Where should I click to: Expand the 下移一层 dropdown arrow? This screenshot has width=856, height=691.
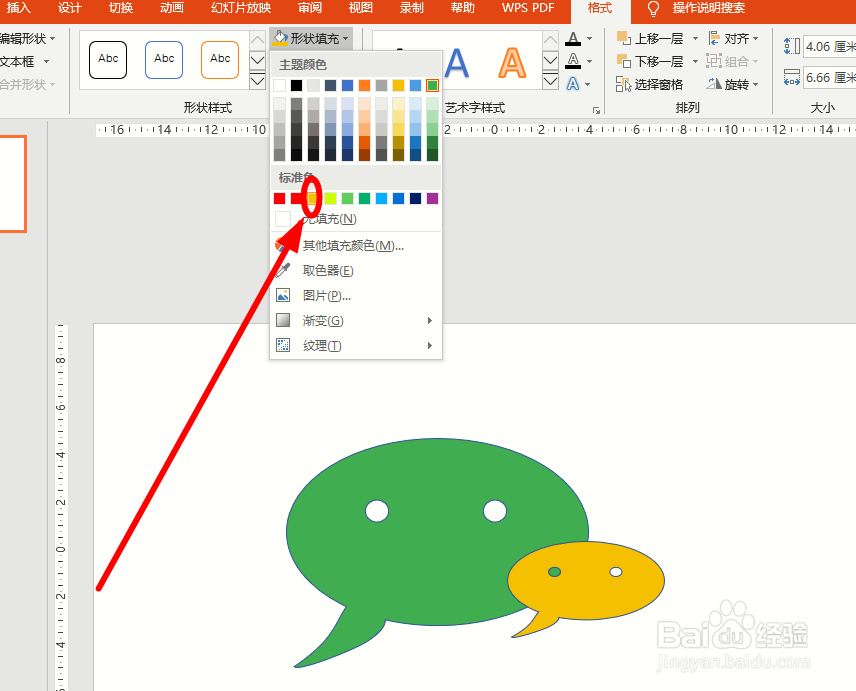[x=695, y=62]
